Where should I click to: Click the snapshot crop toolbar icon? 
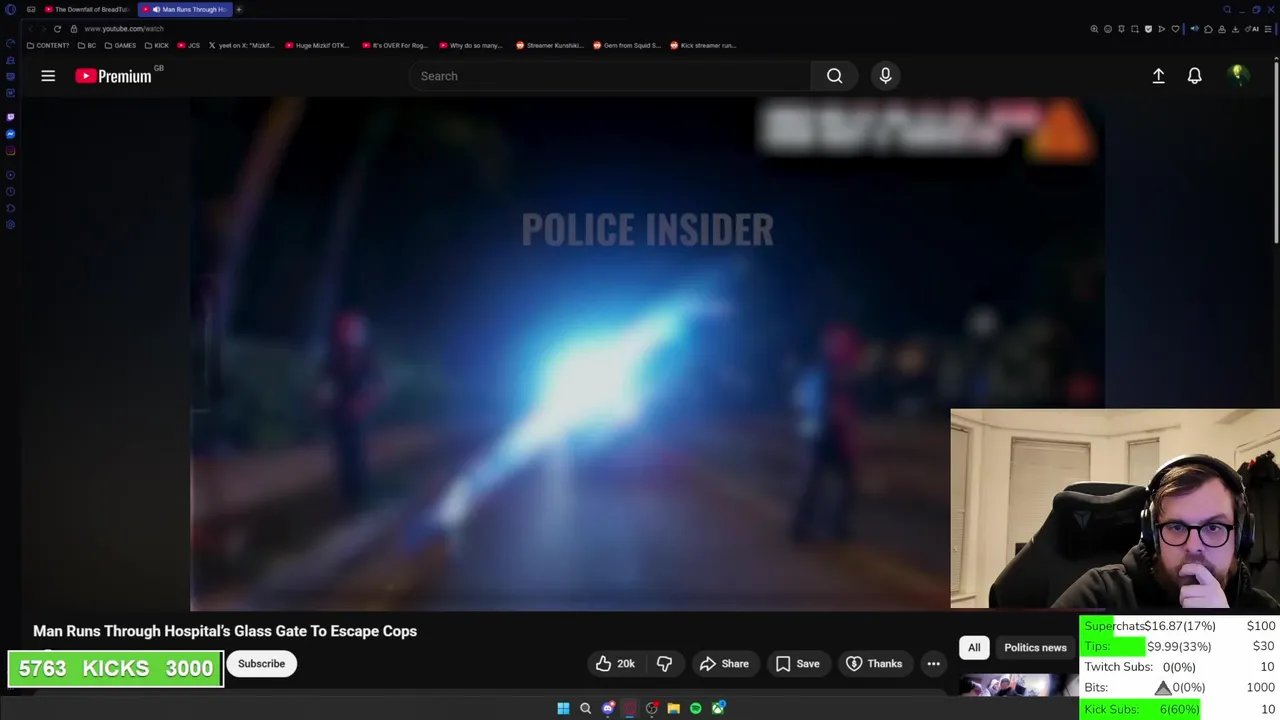1135,29
